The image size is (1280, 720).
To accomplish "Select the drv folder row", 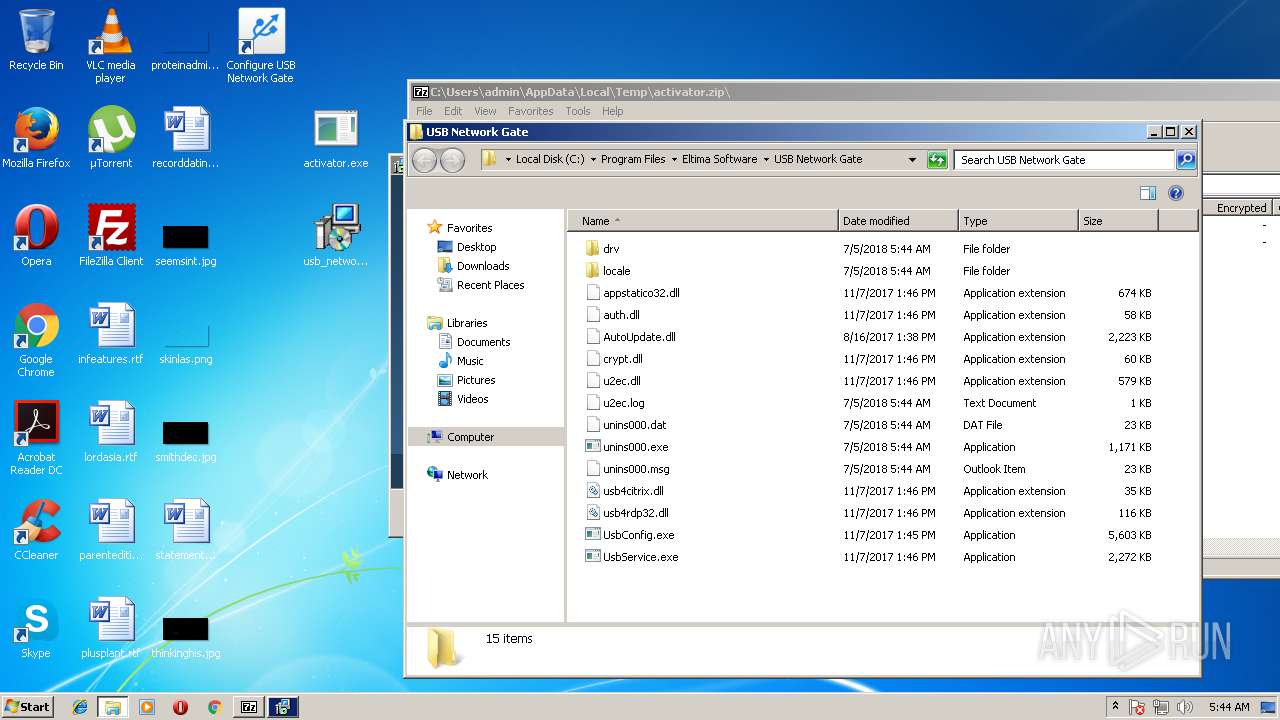I will pos(868,249).
